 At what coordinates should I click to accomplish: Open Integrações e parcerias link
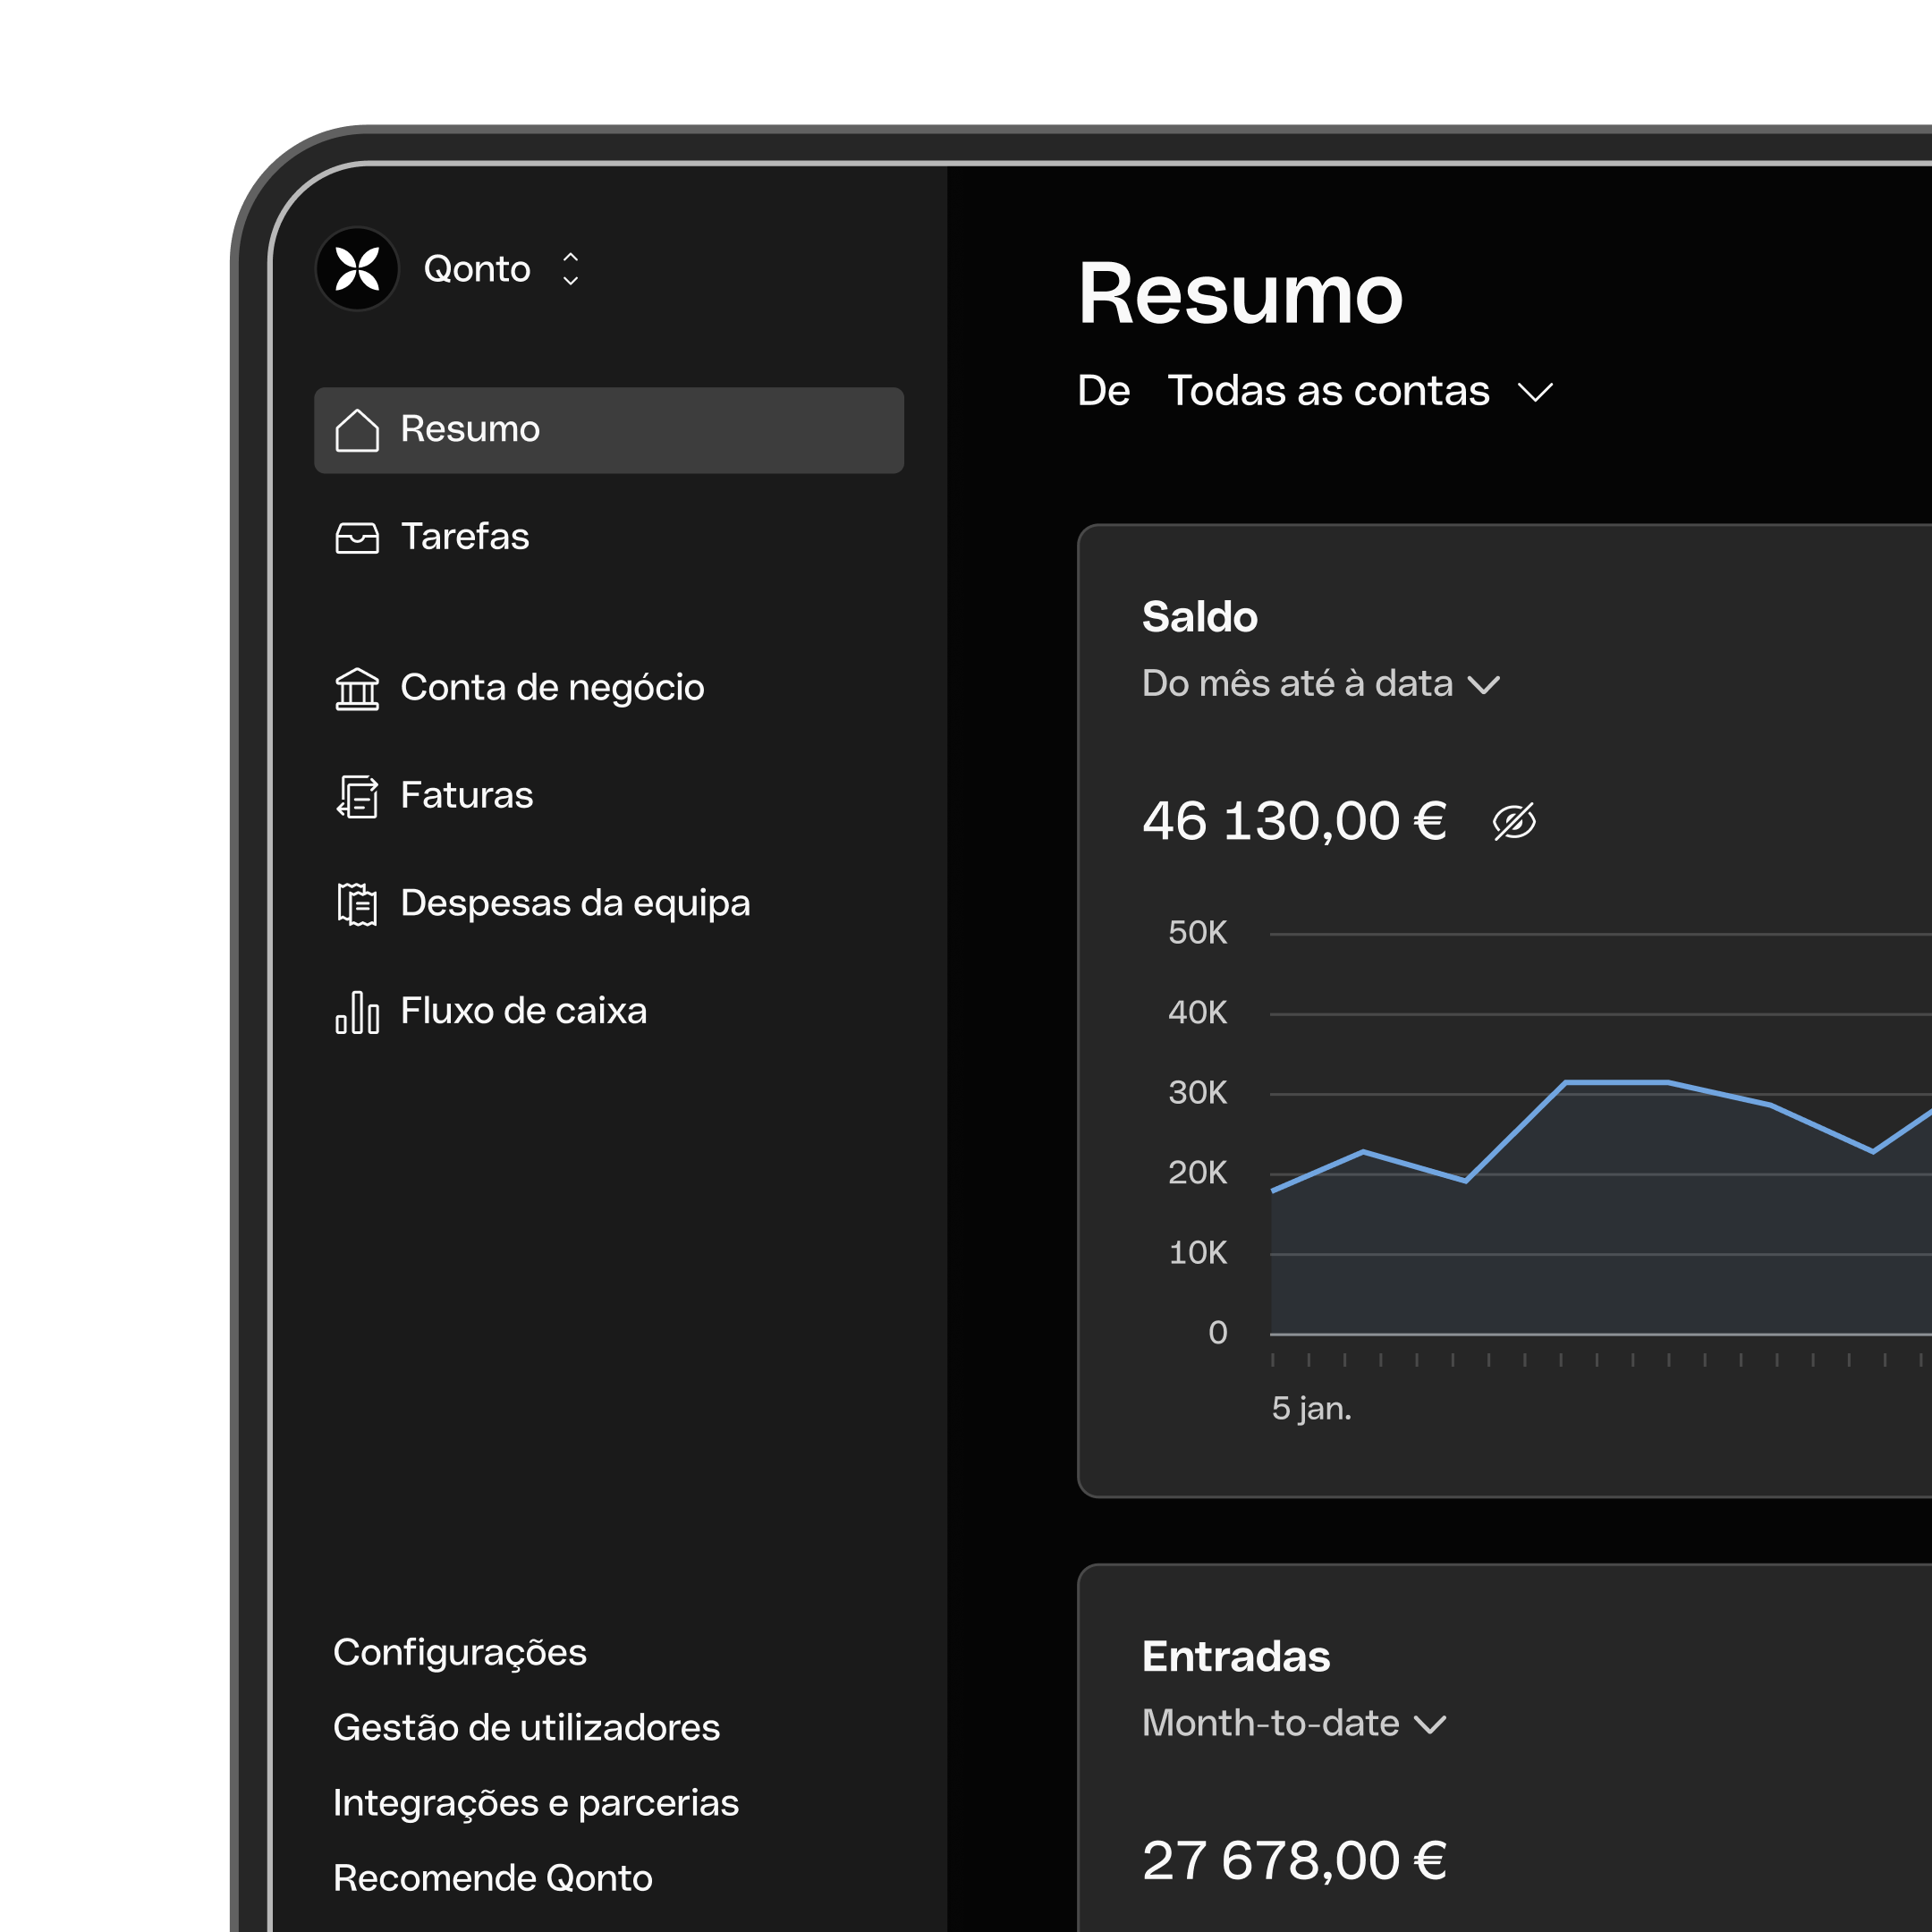point(536,1803)
